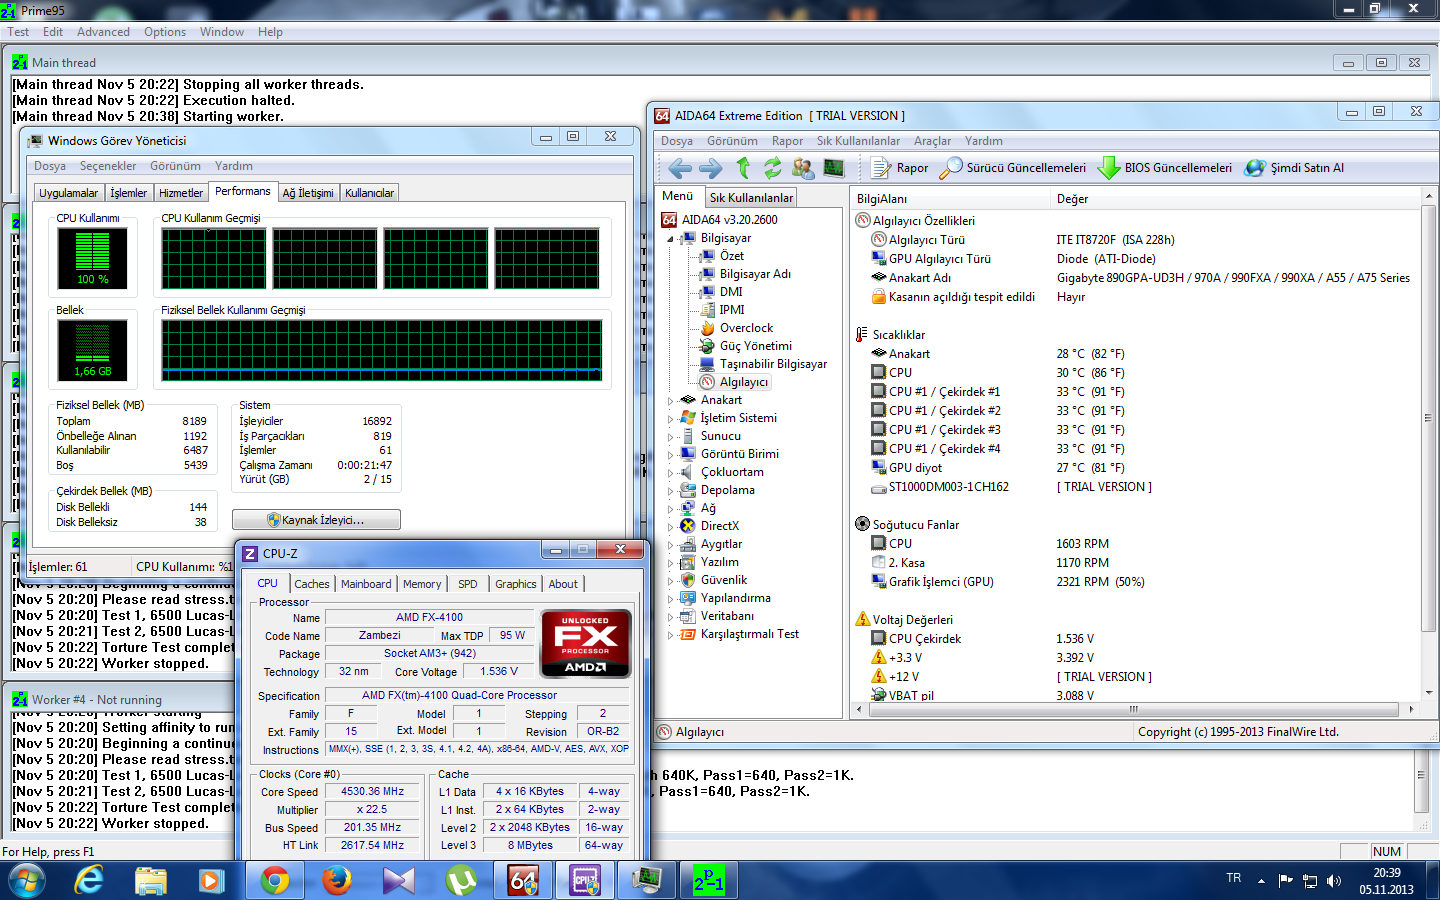Select Overclock in the AIDA64 tree

click(746, 328)
